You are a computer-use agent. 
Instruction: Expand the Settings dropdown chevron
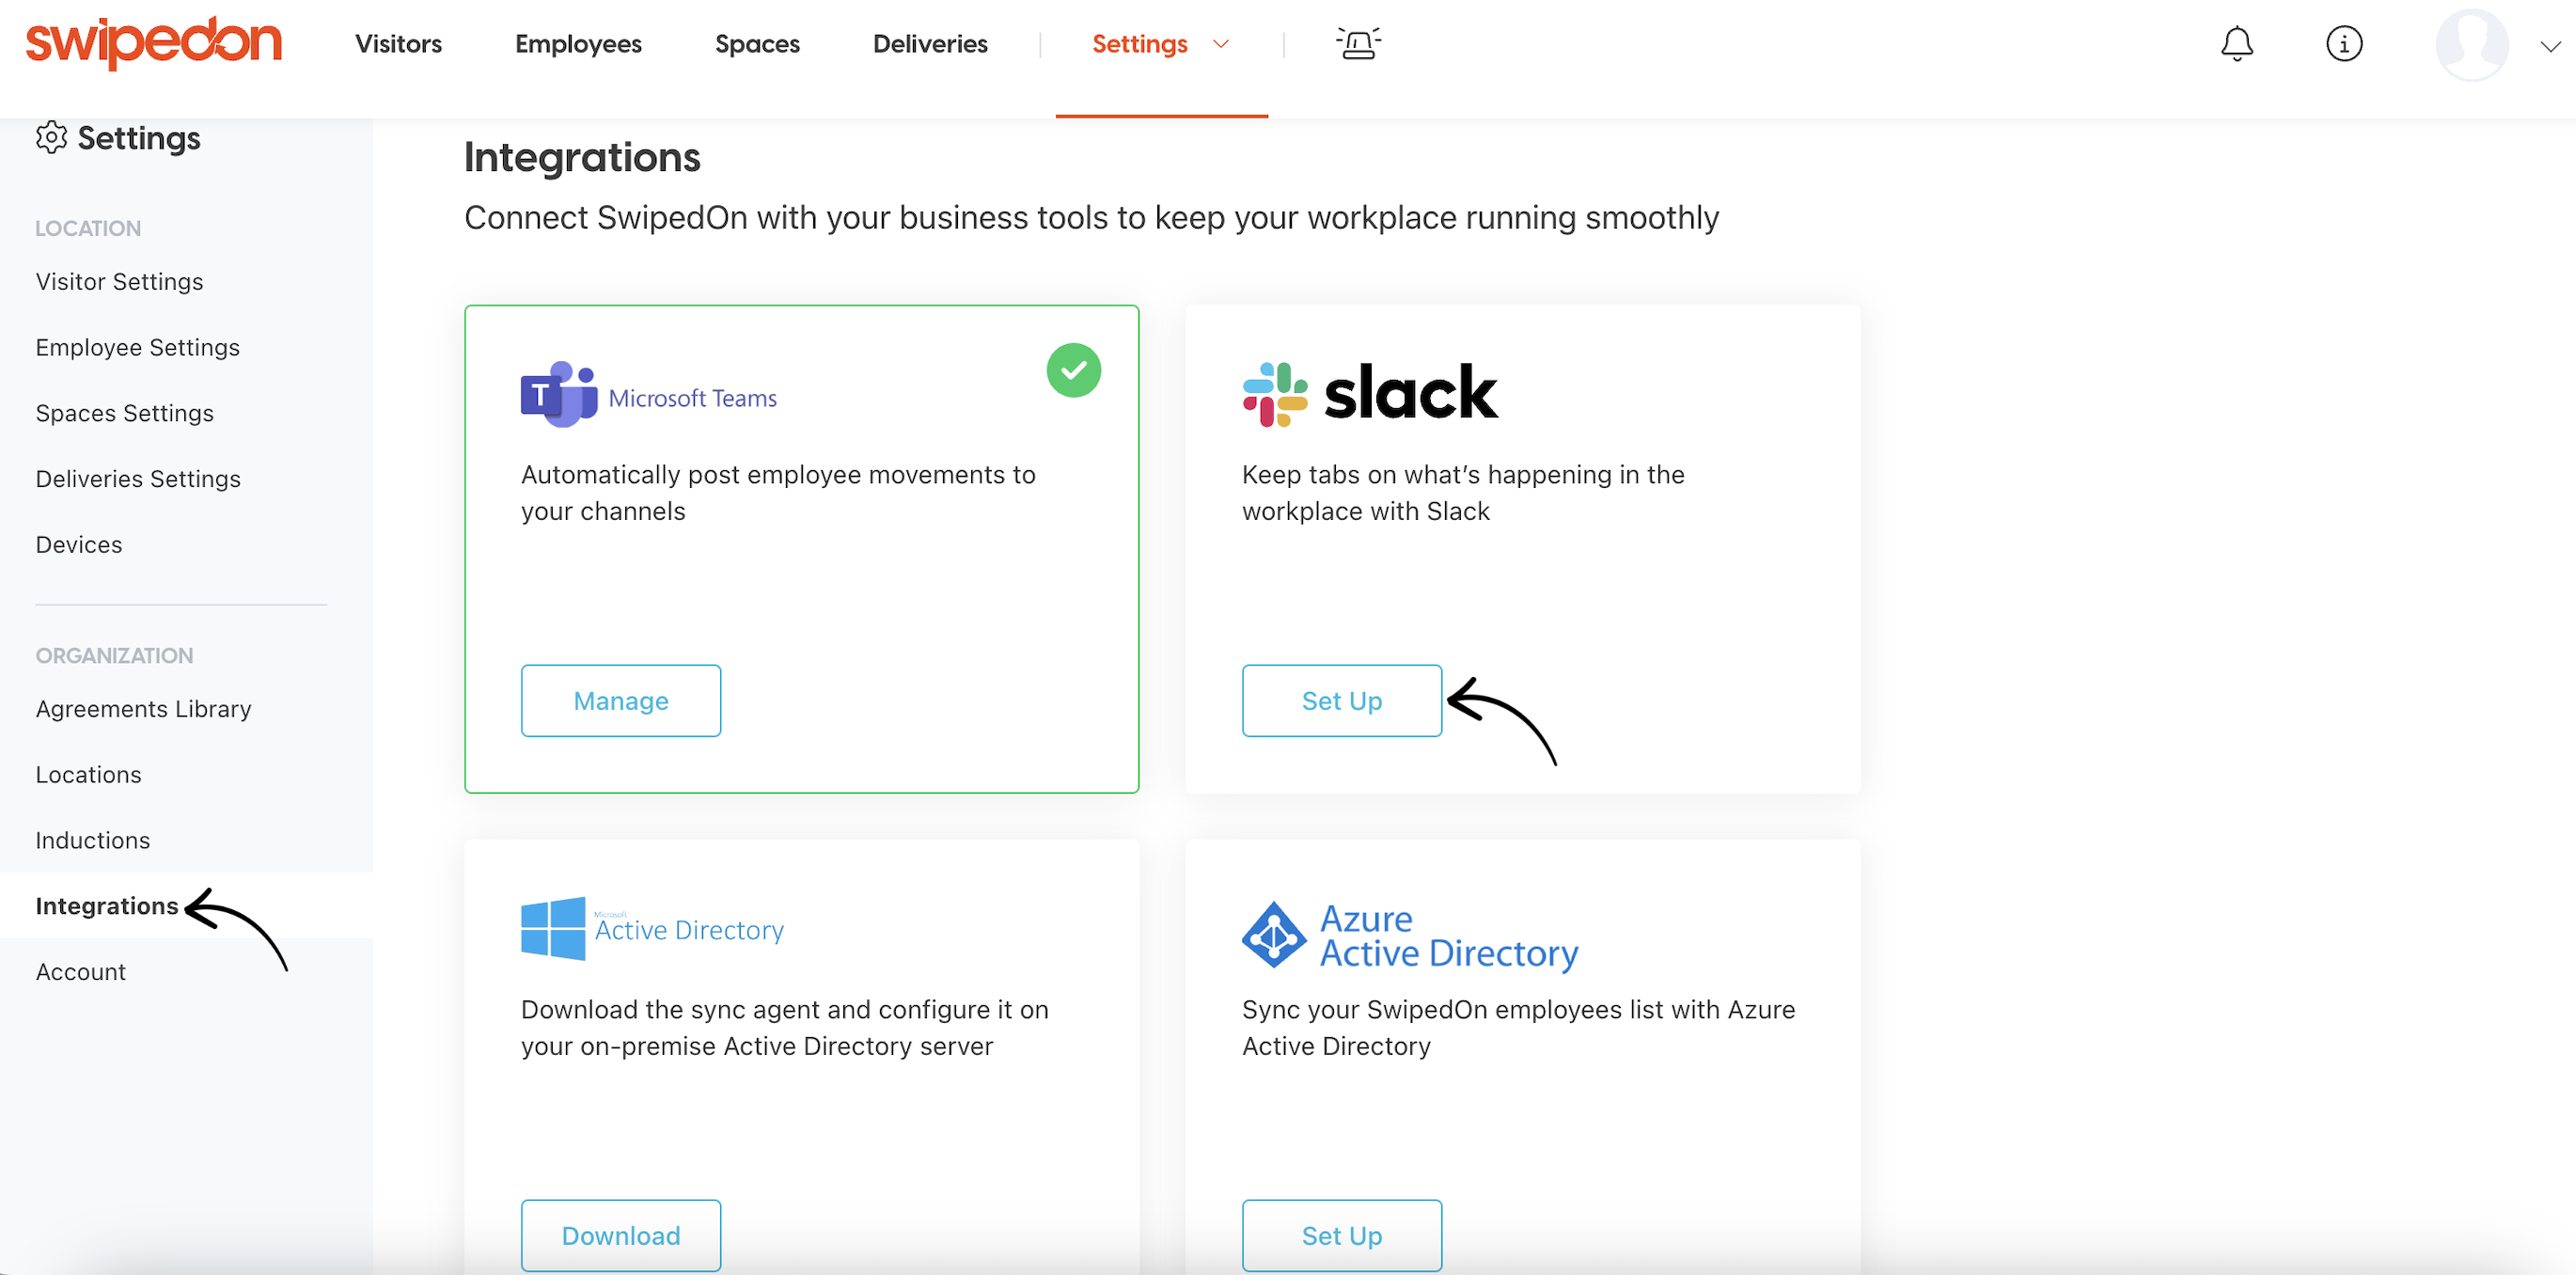tap(1220, 44)
